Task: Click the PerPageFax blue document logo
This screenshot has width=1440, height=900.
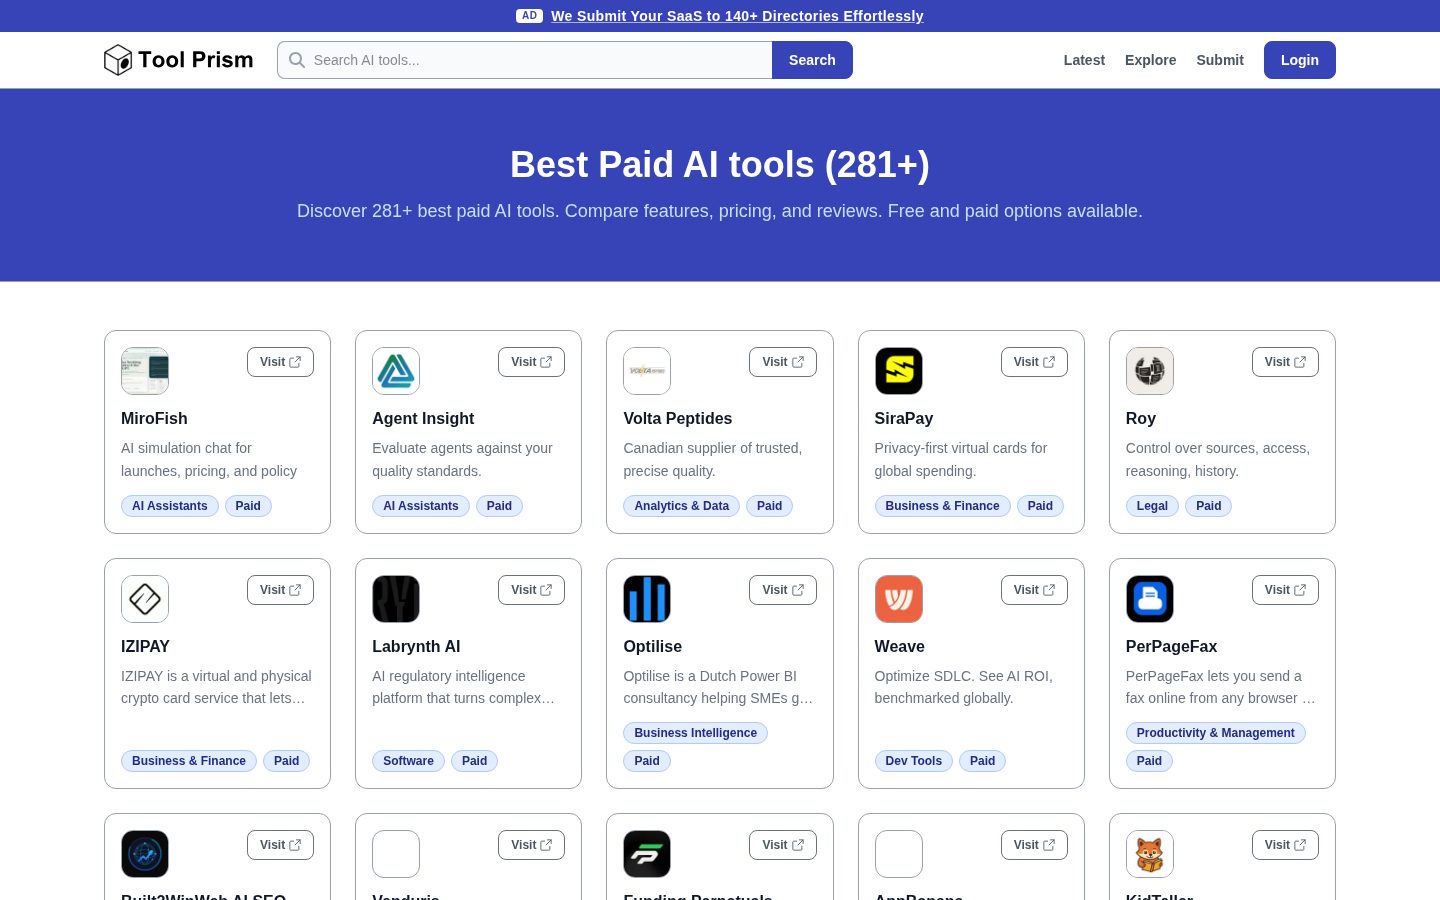Action: pyautogui.click(x=1150, y=599)
